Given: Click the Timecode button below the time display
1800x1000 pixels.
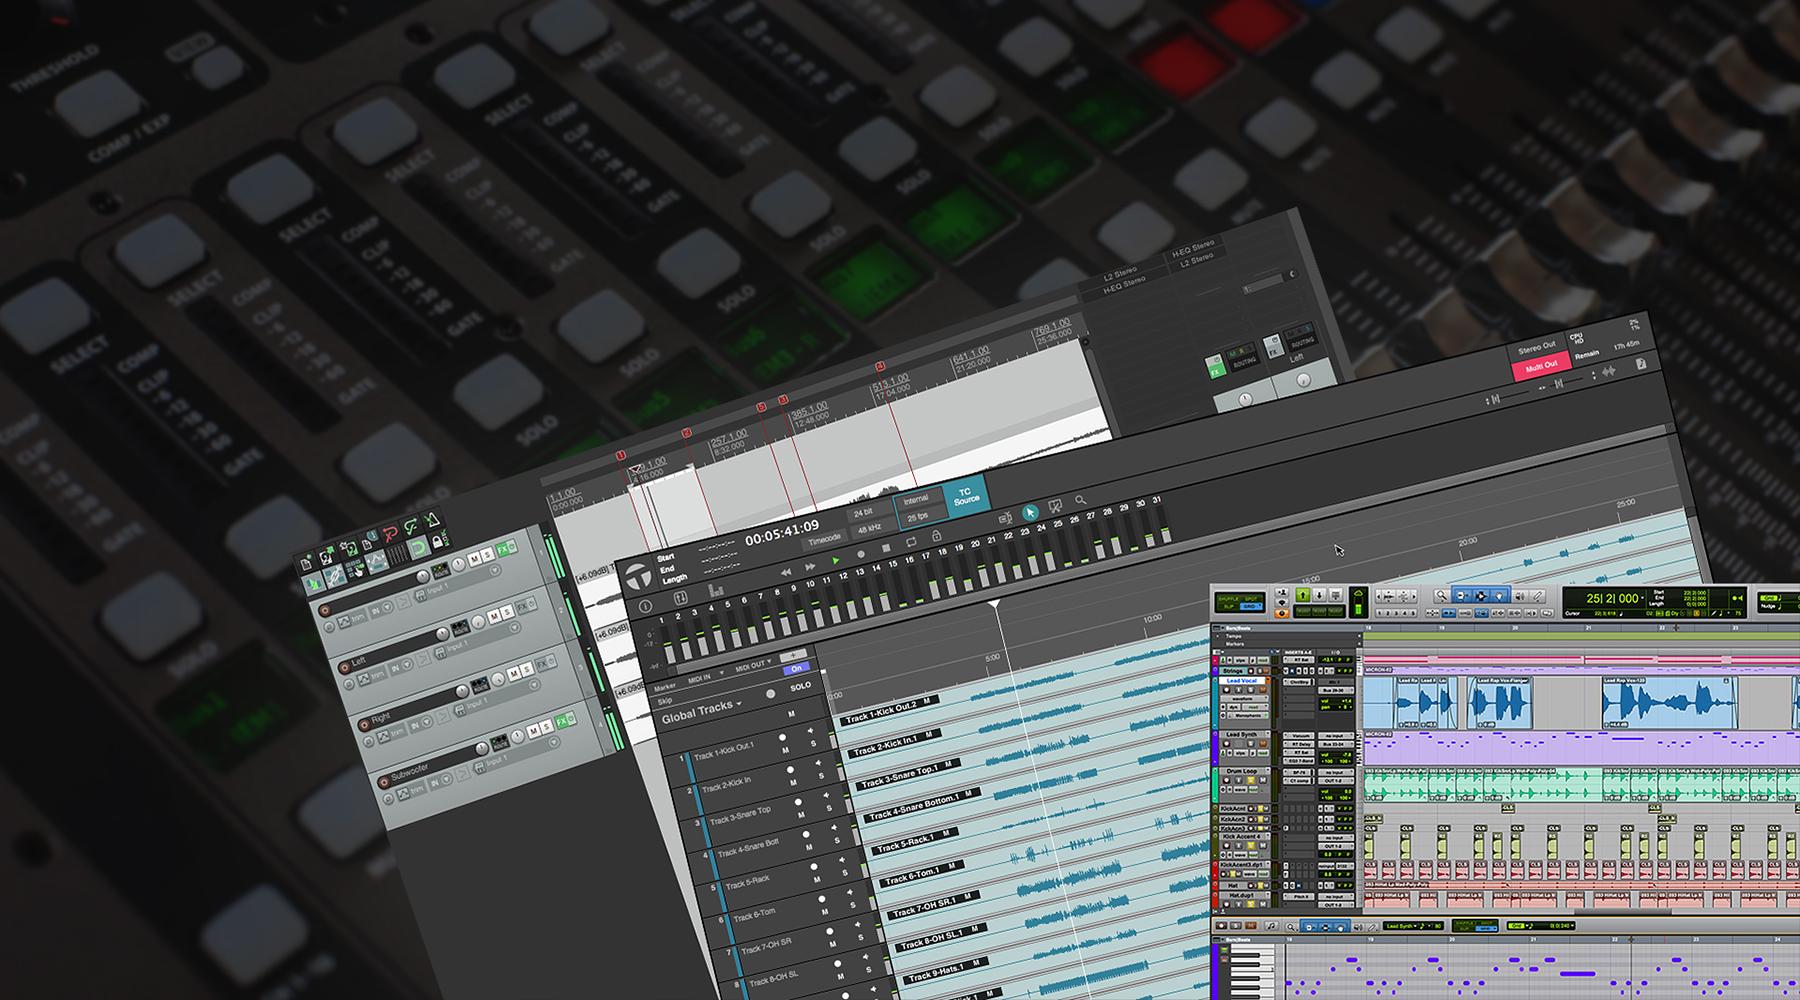Looking at the screenshot, I should coord(824,541).
